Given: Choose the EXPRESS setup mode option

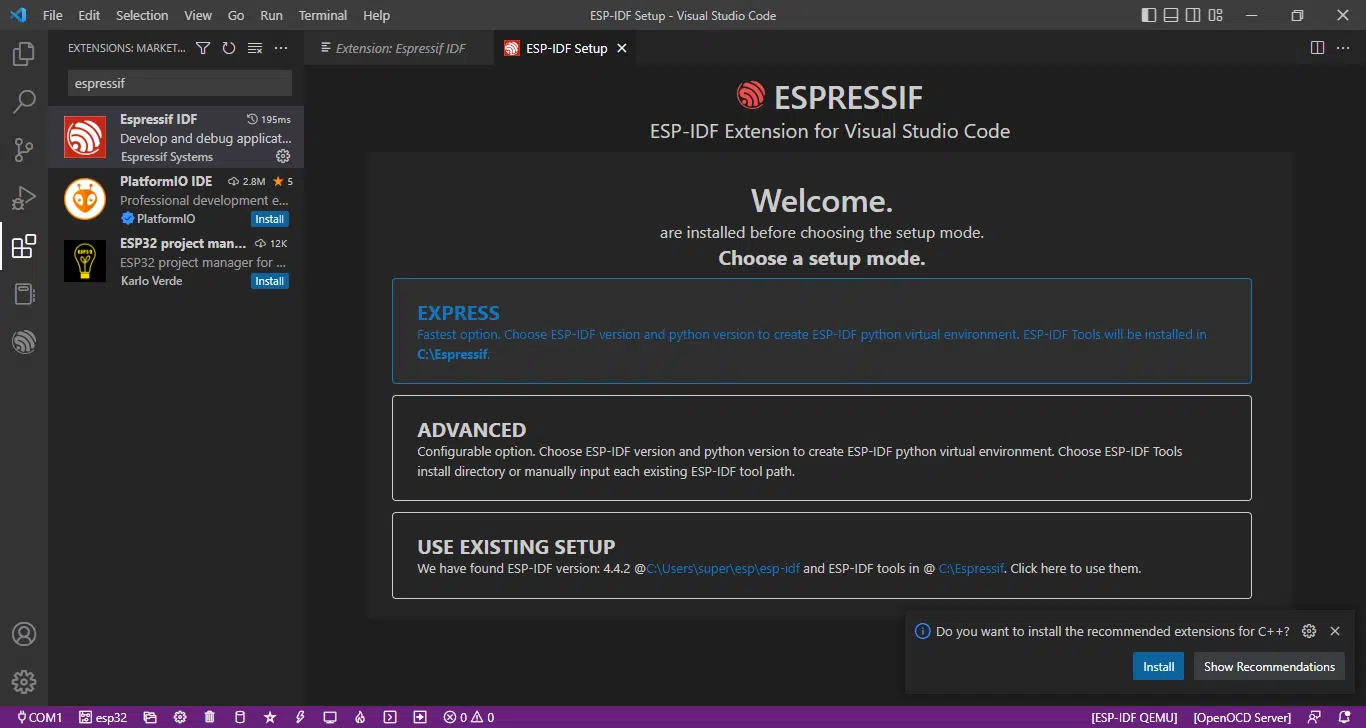Looking at the screenshot, I should pos(822,331).
